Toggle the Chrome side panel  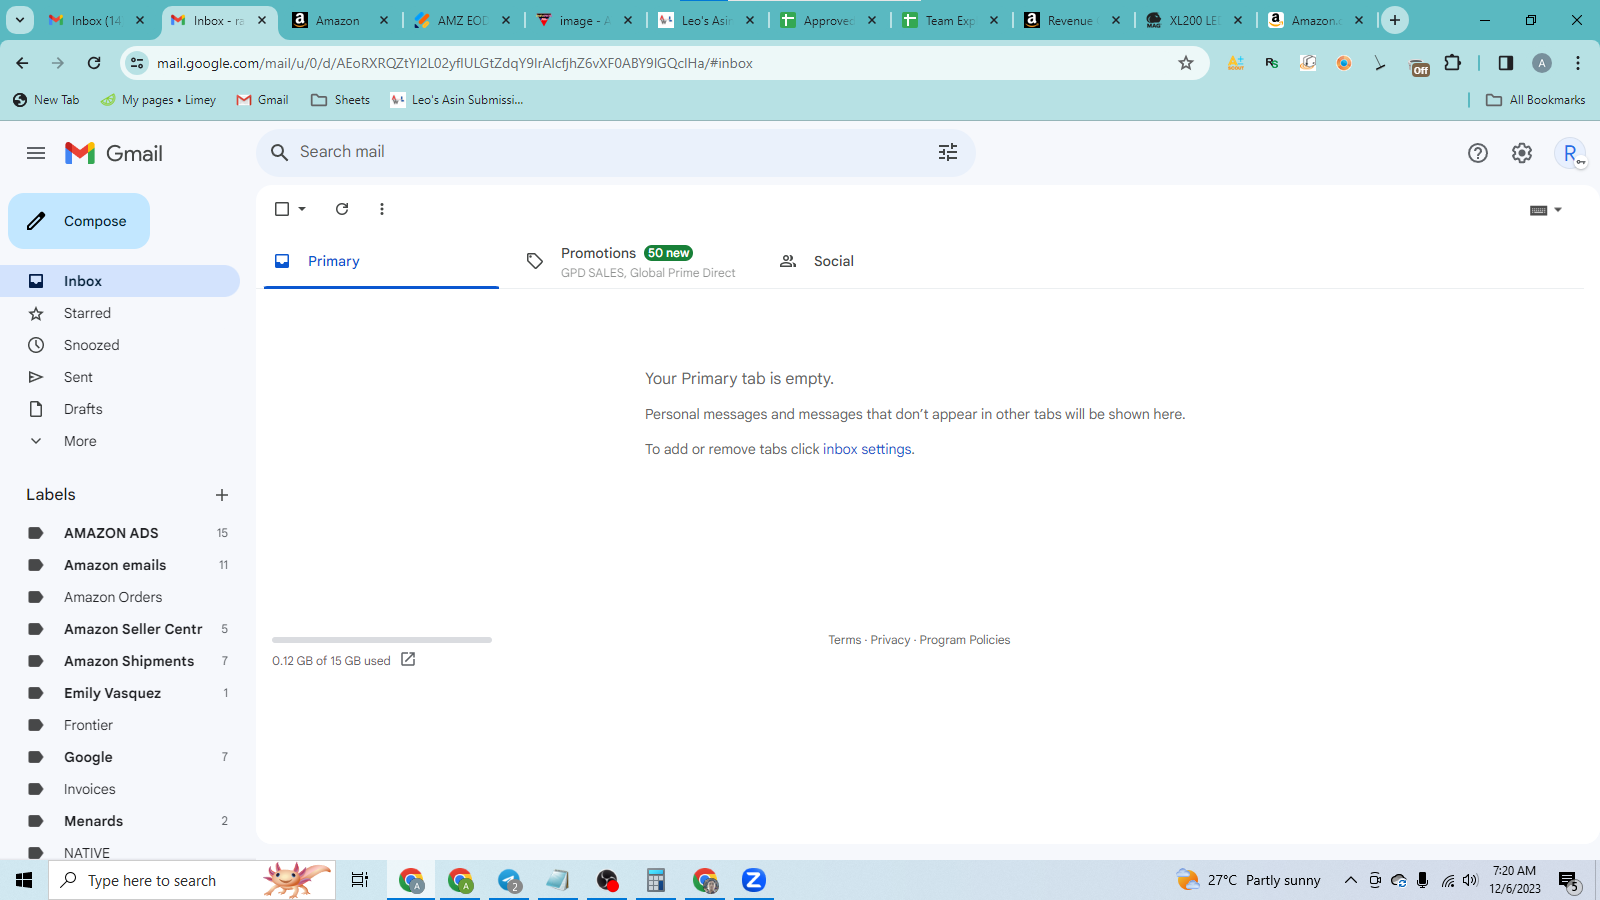[x=1506, y=63]
